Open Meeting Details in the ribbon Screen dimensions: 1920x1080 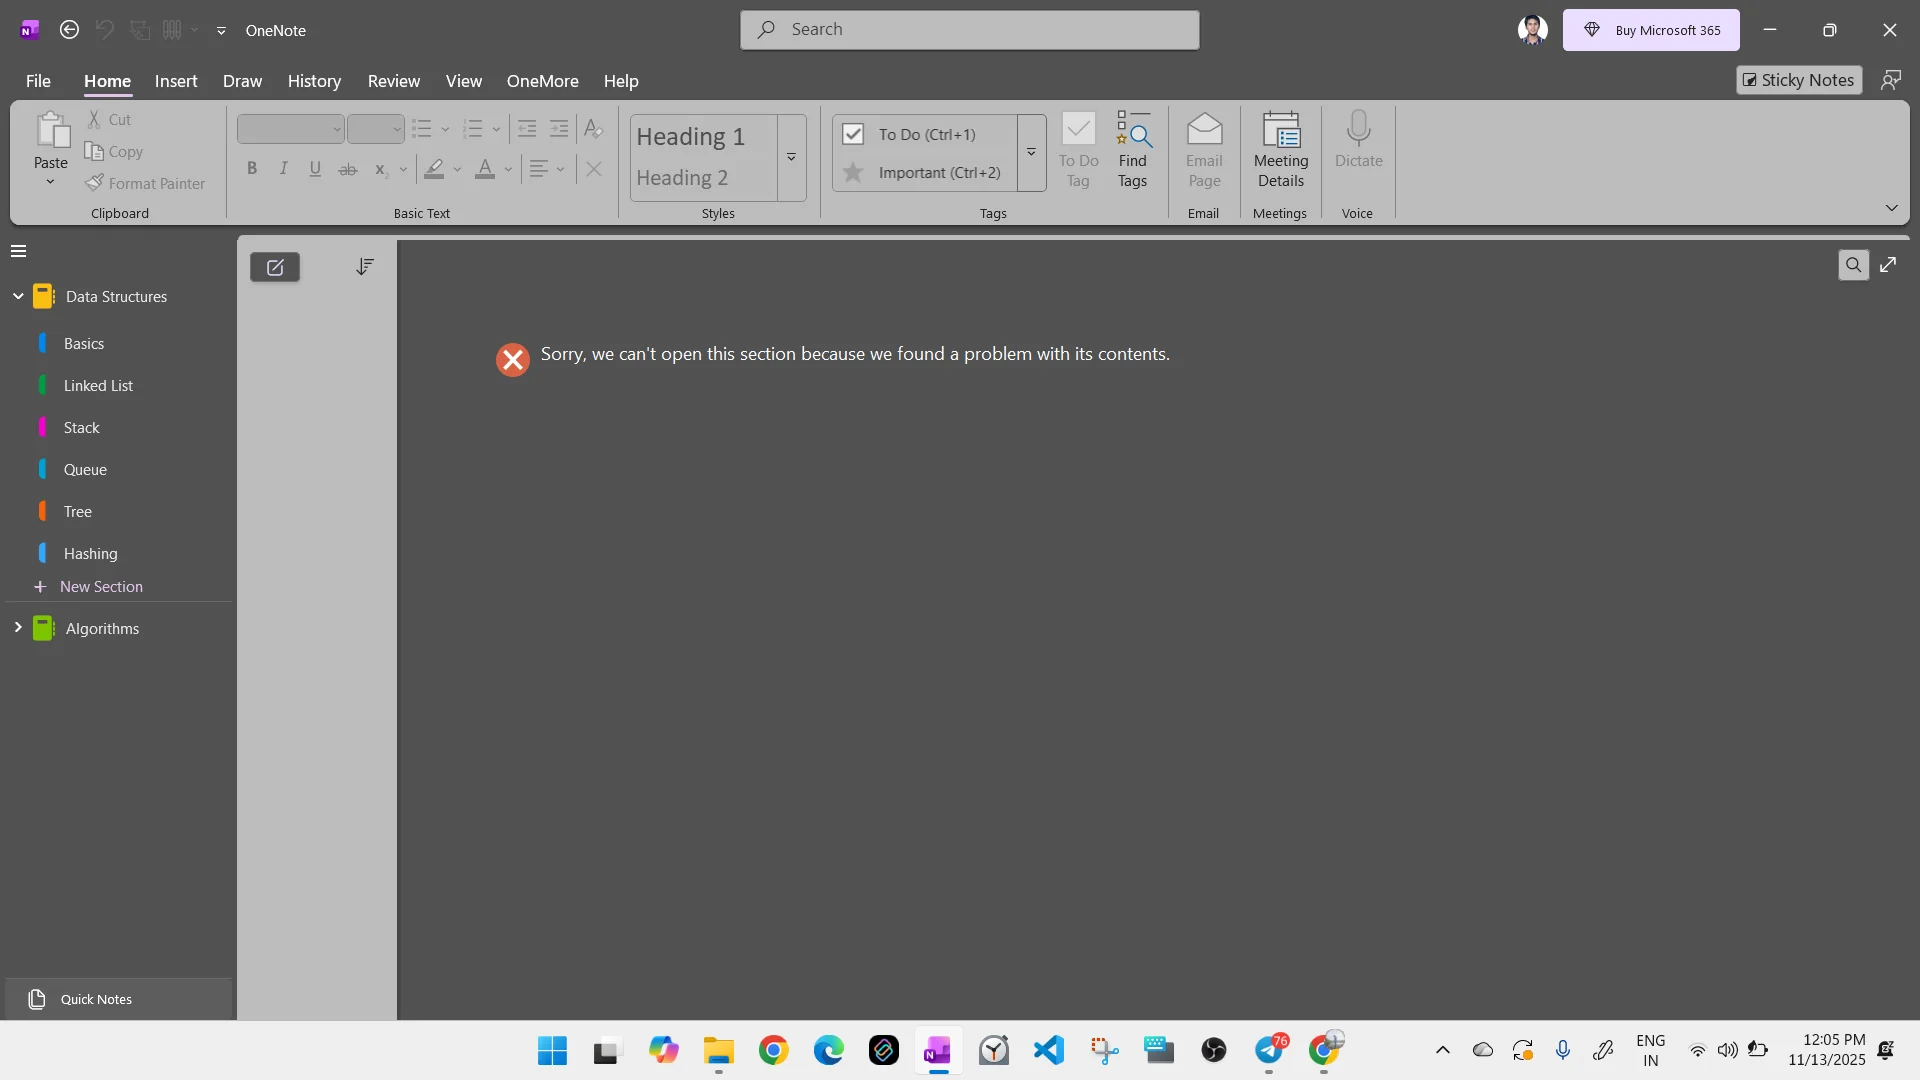[1280, 150]
